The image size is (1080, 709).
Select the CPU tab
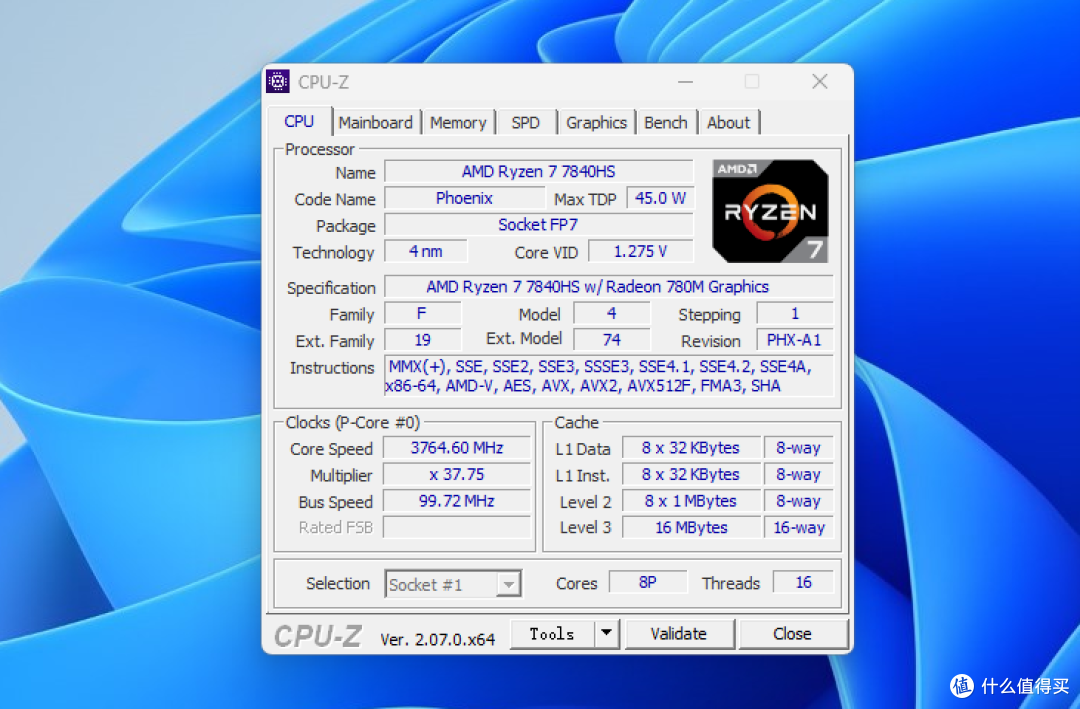click(x=299, y=121)
